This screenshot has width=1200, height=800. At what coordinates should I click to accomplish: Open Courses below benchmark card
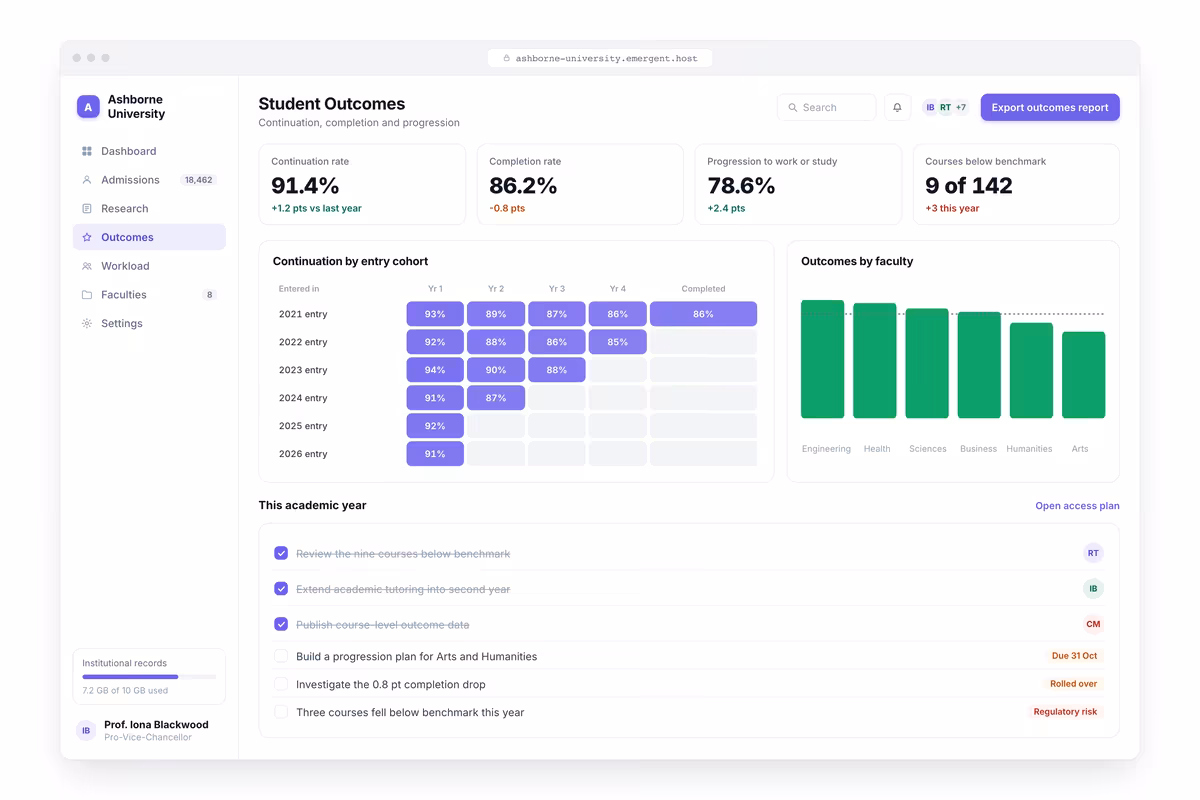(x=1016, y=184)
